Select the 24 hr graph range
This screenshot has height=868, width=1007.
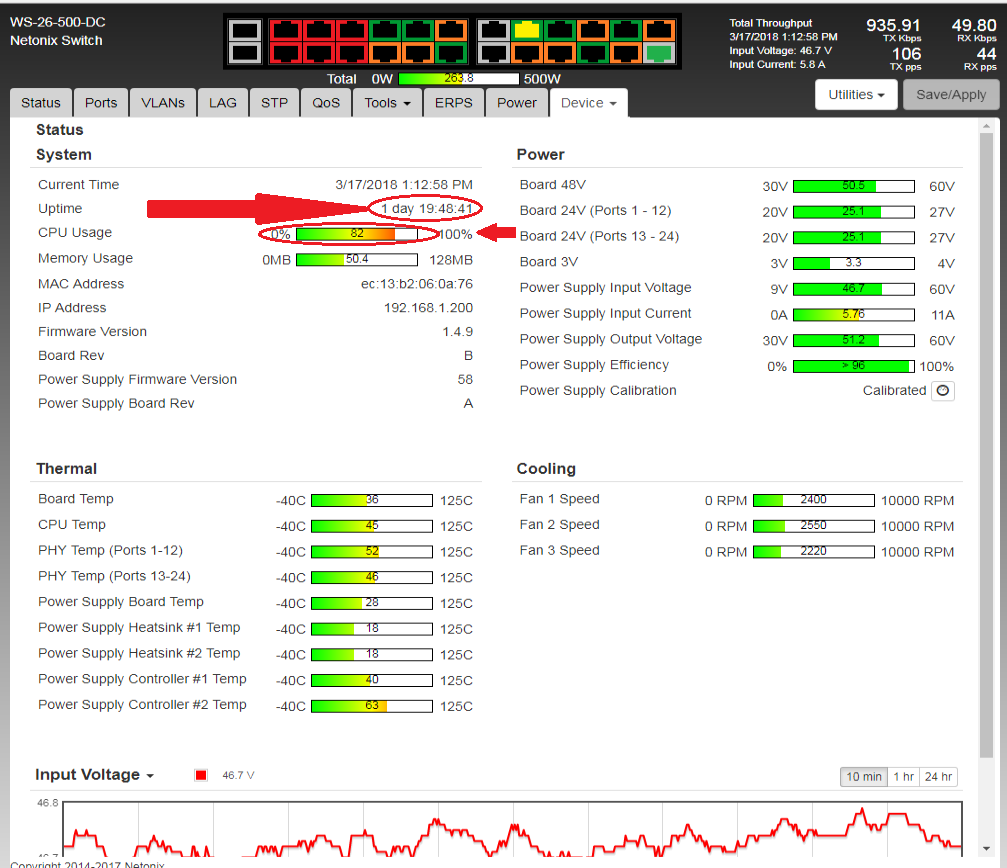tap(938, 777)
